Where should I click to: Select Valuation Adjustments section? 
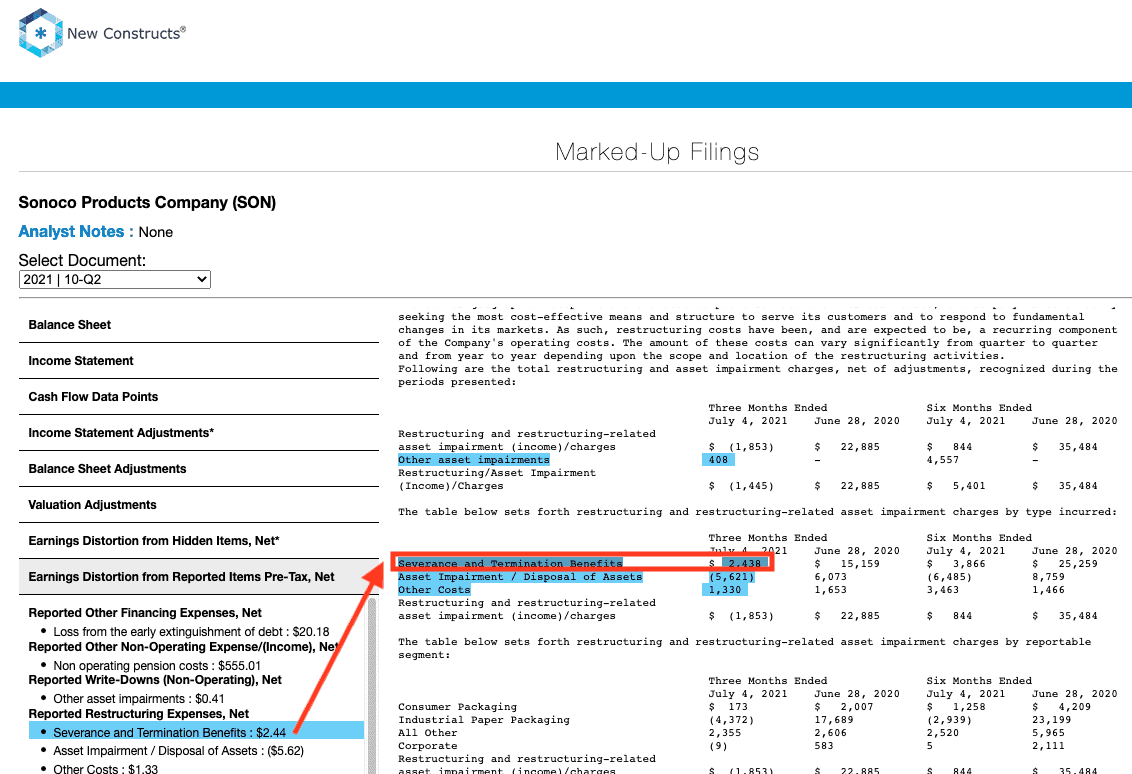pos(199,505)
